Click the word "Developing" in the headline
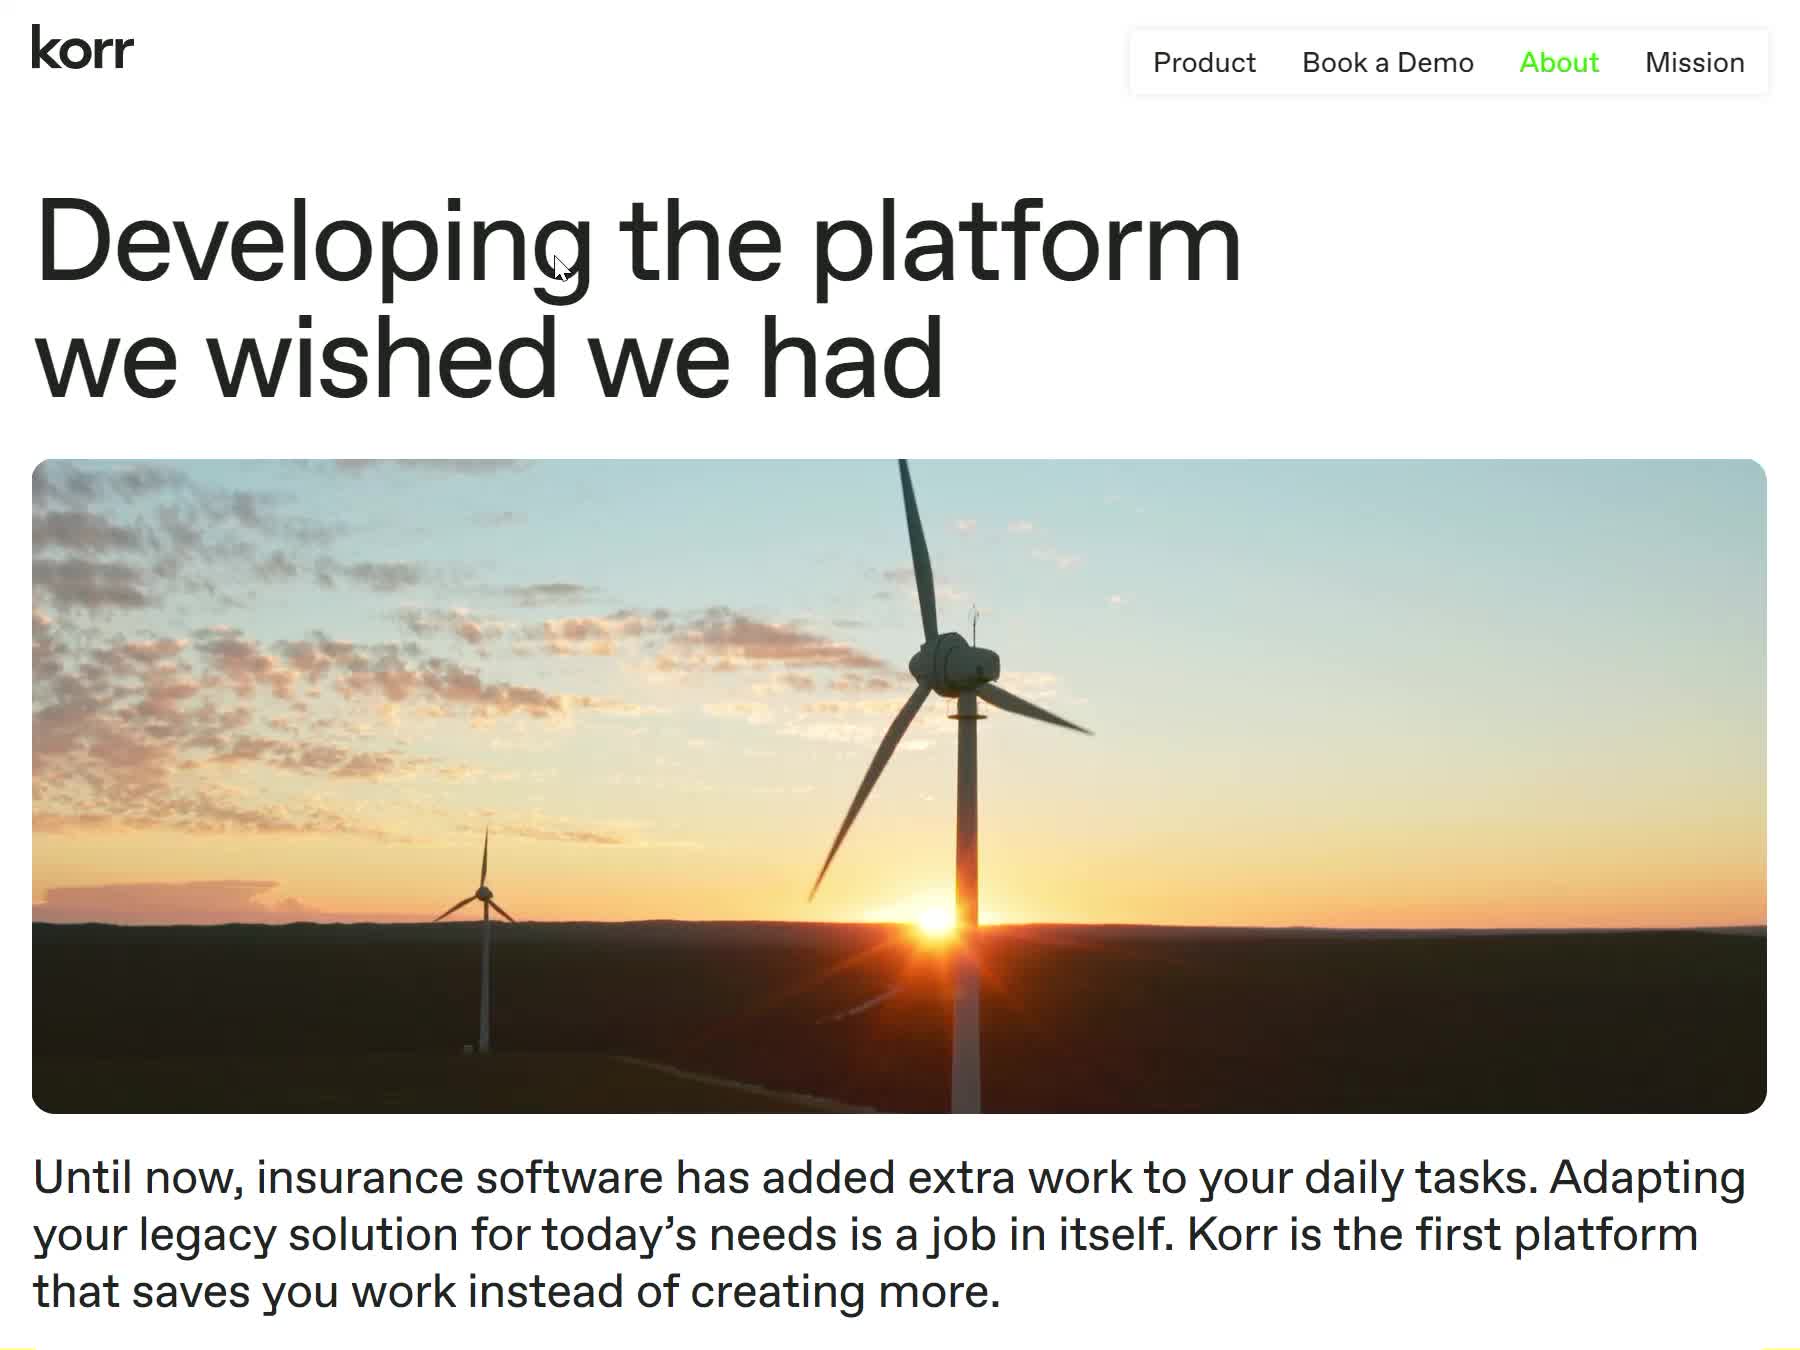Screen dimensions: 1800x1350 click(x=313, y=242)
